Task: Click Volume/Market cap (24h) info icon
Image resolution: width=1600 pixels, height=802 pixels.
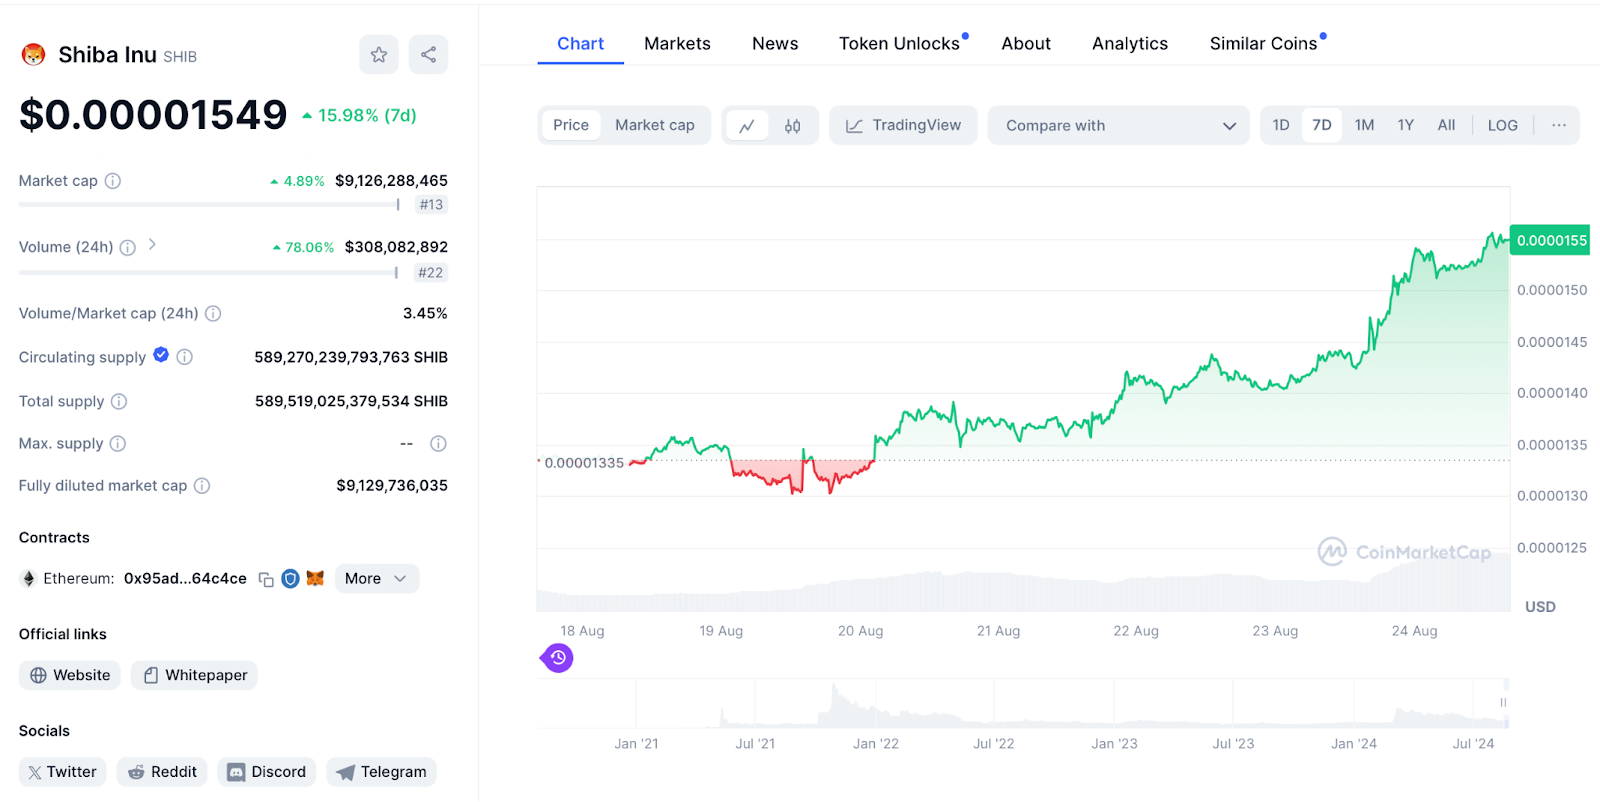Action: click(x=213, y=314)
